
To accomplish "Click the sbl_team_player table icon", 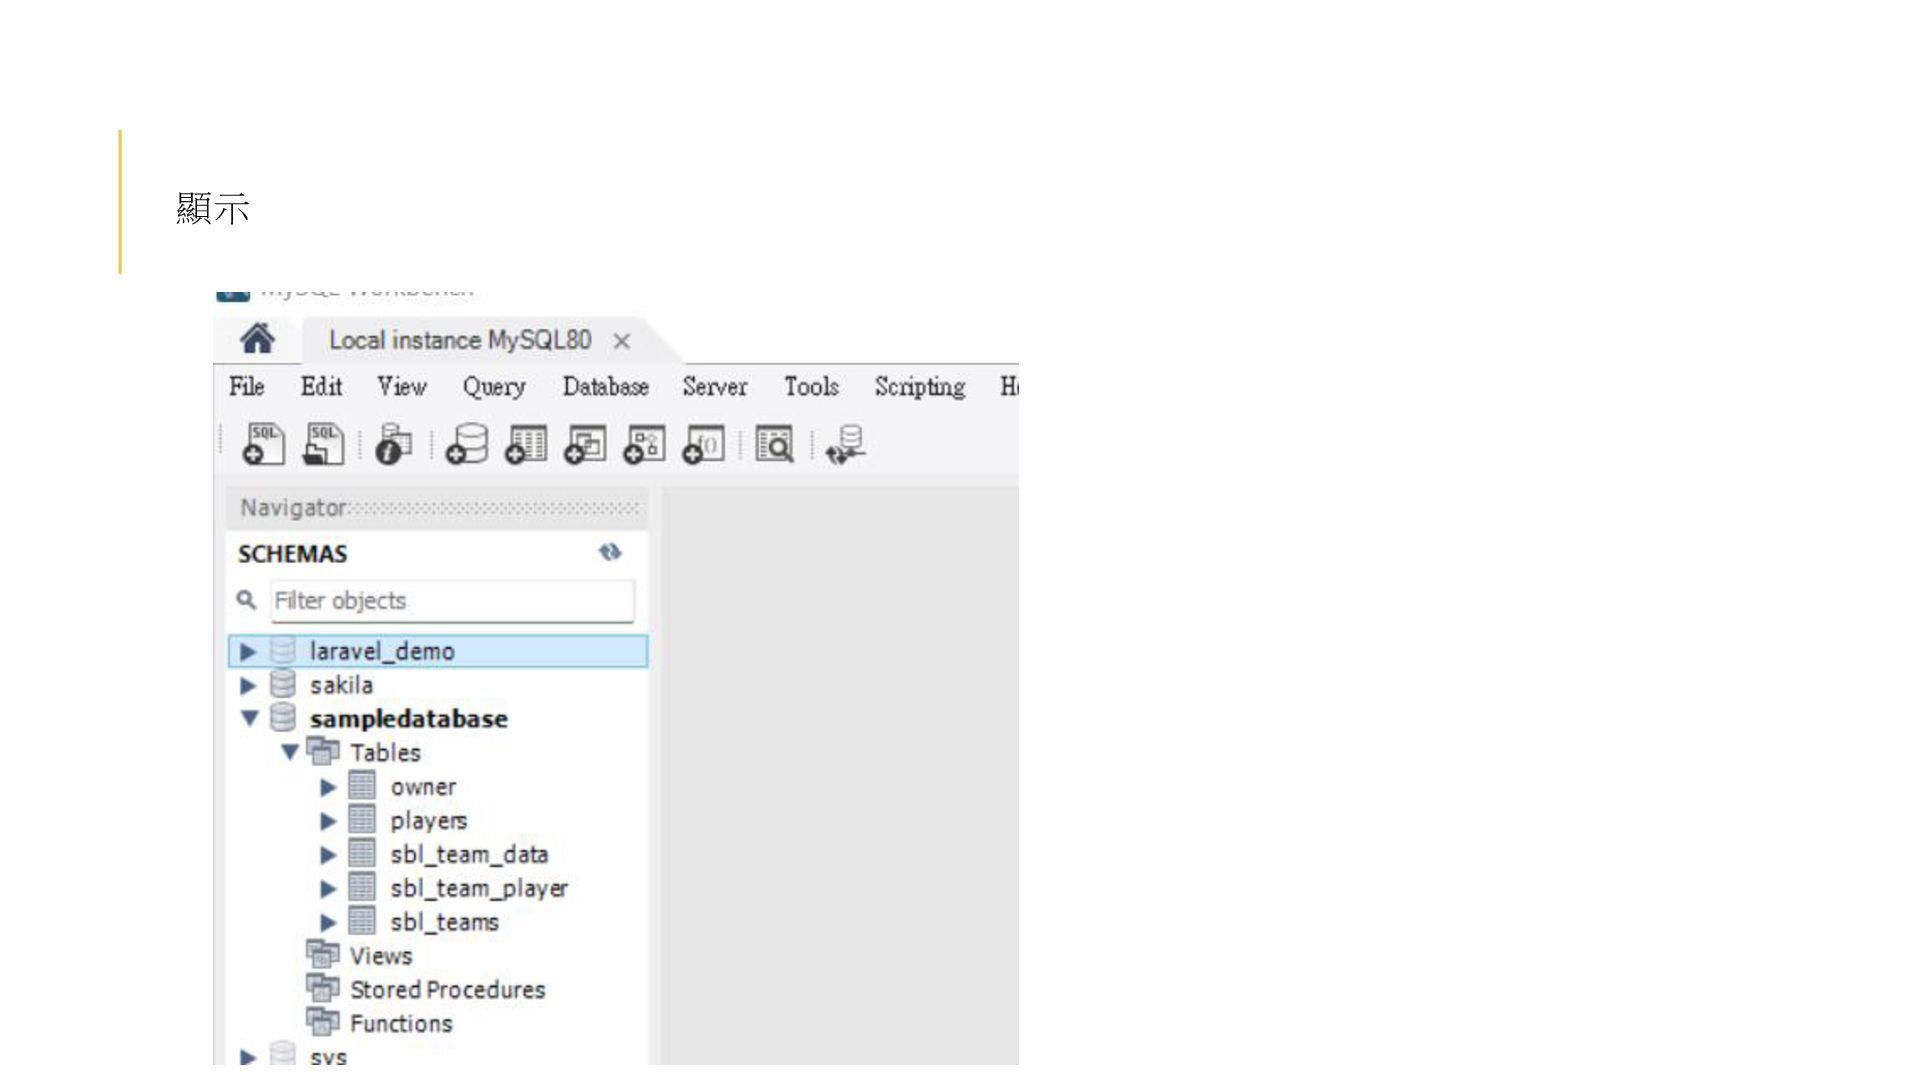I will (362, 888).
